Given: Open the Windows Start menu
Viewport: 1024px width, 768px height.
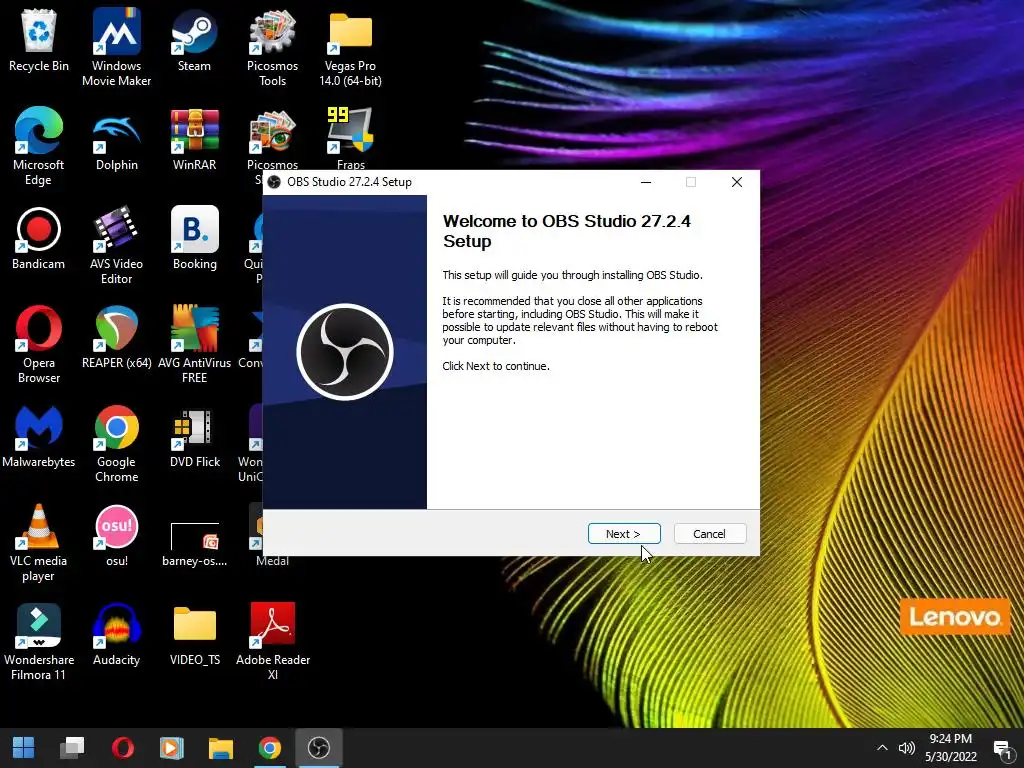Looking at the screenshot, I should [24, 748].
